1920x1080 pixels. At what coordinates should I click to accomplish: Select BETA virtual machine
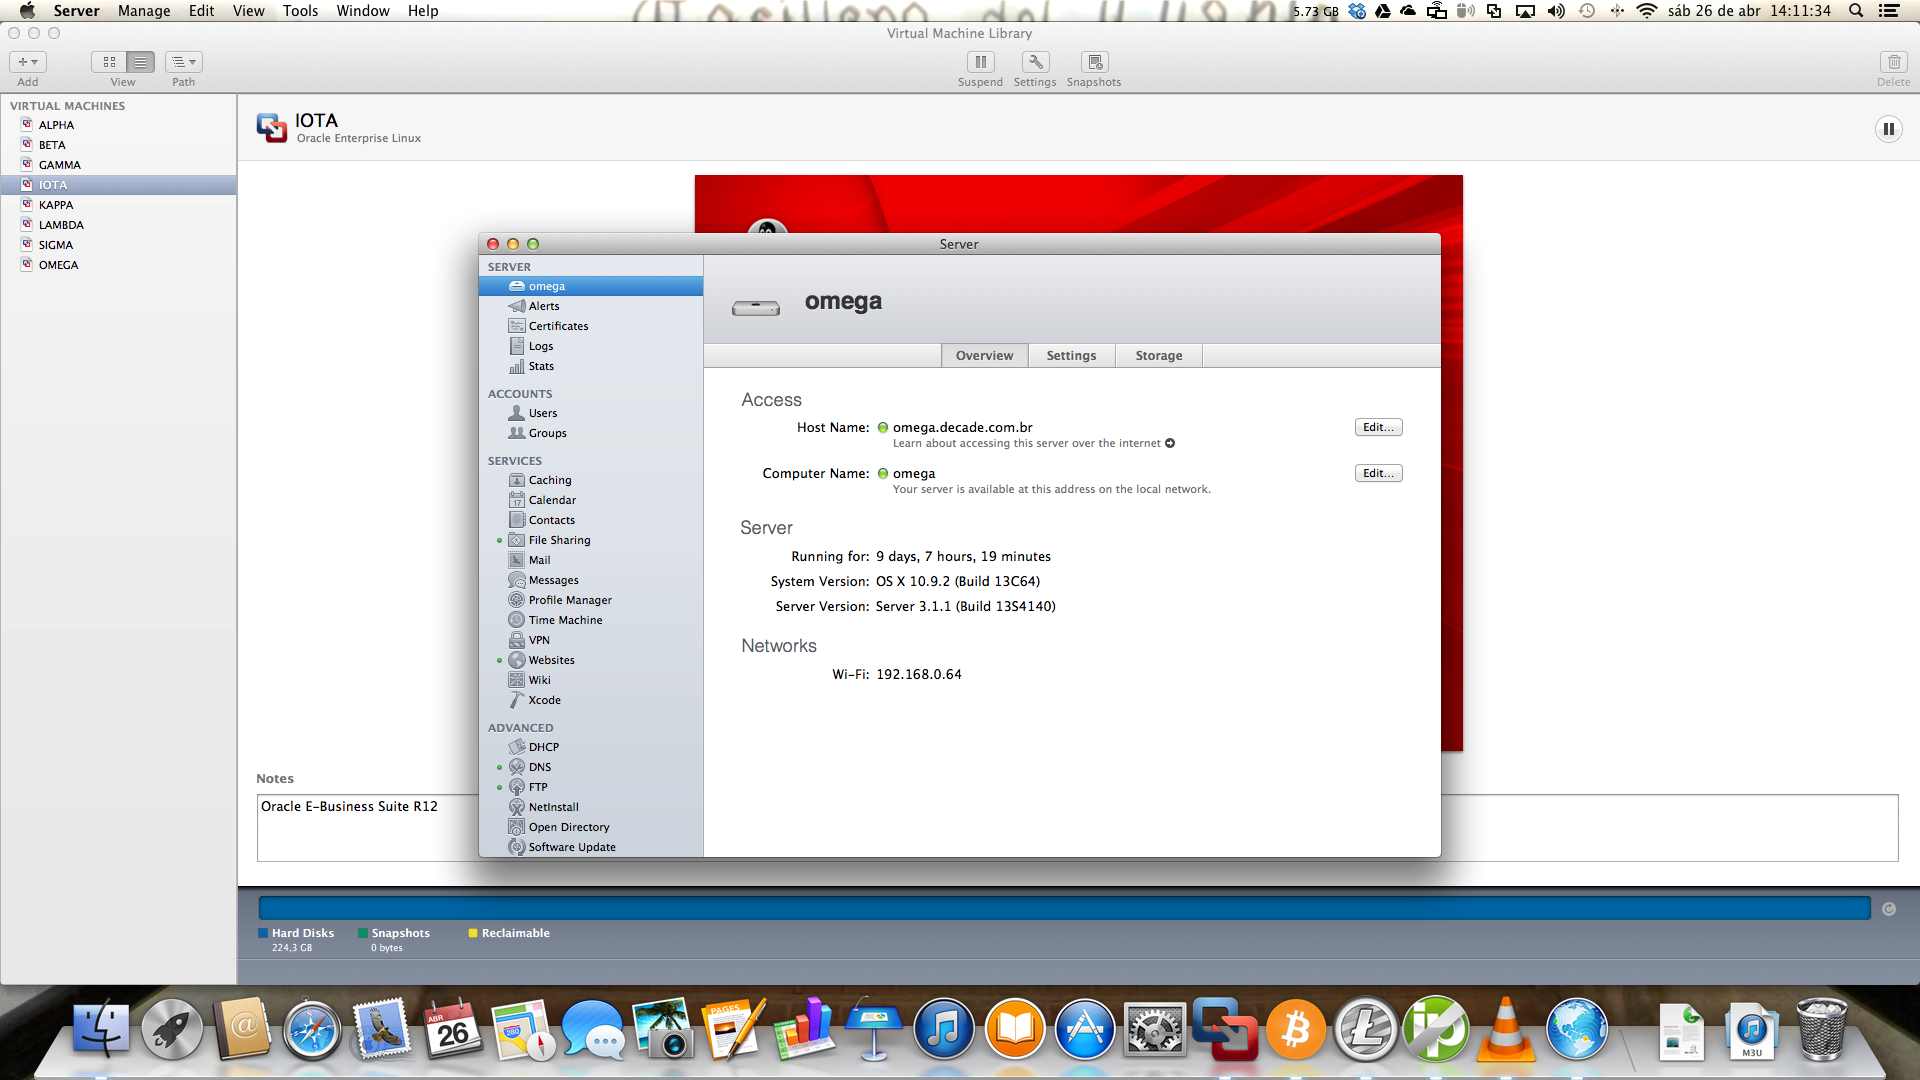[x=118, y=145]
